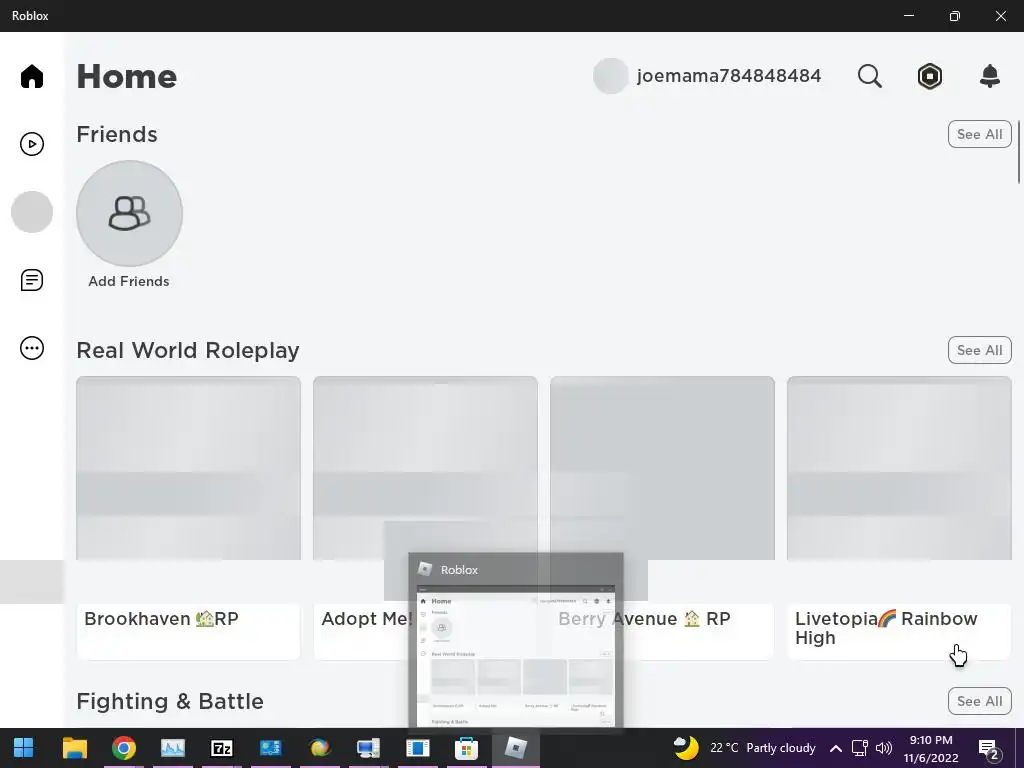Click the search magnifier icon
Viewport: 1024px width, 768px height.
pyautogui.click(x=869, y=76)
